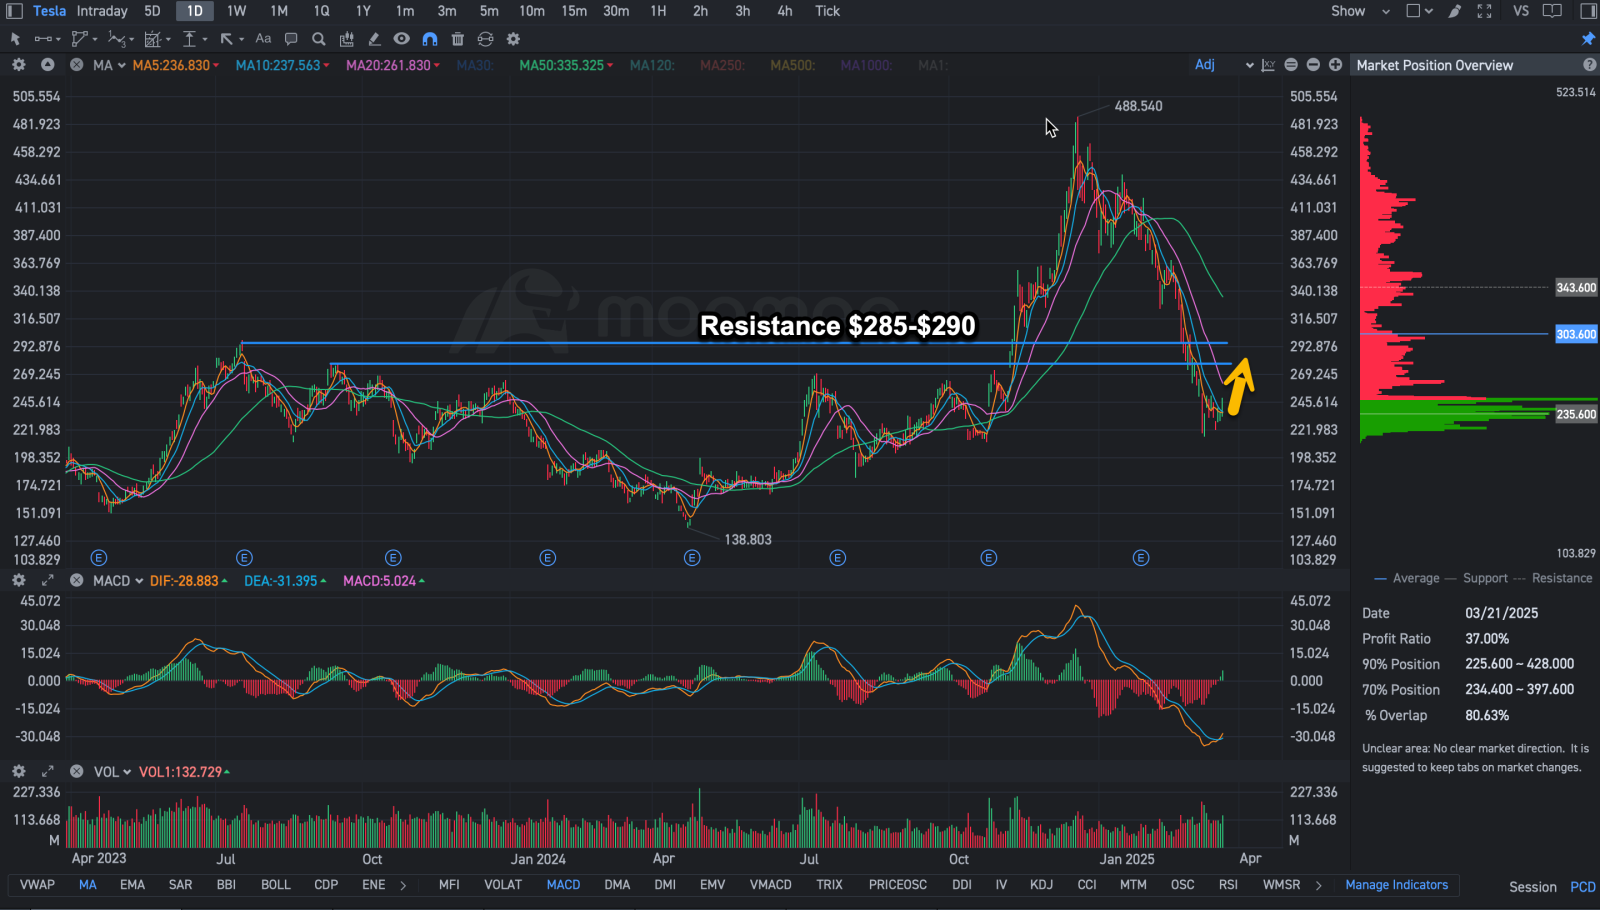The image size is (1600, 910).
Task: Switch to the 1W timeframe
Action: (x=237, y=11)
